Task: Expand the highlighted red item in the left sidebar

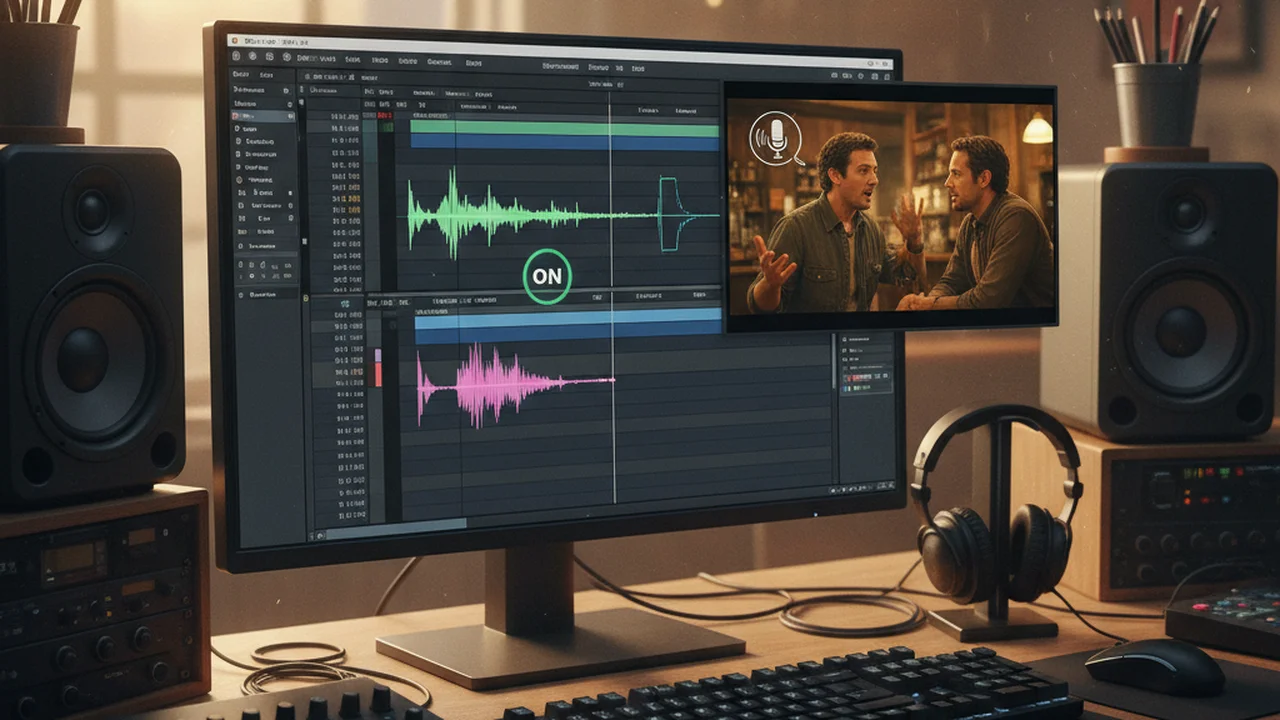Action: pyautogui.click(x=263, y=116)
